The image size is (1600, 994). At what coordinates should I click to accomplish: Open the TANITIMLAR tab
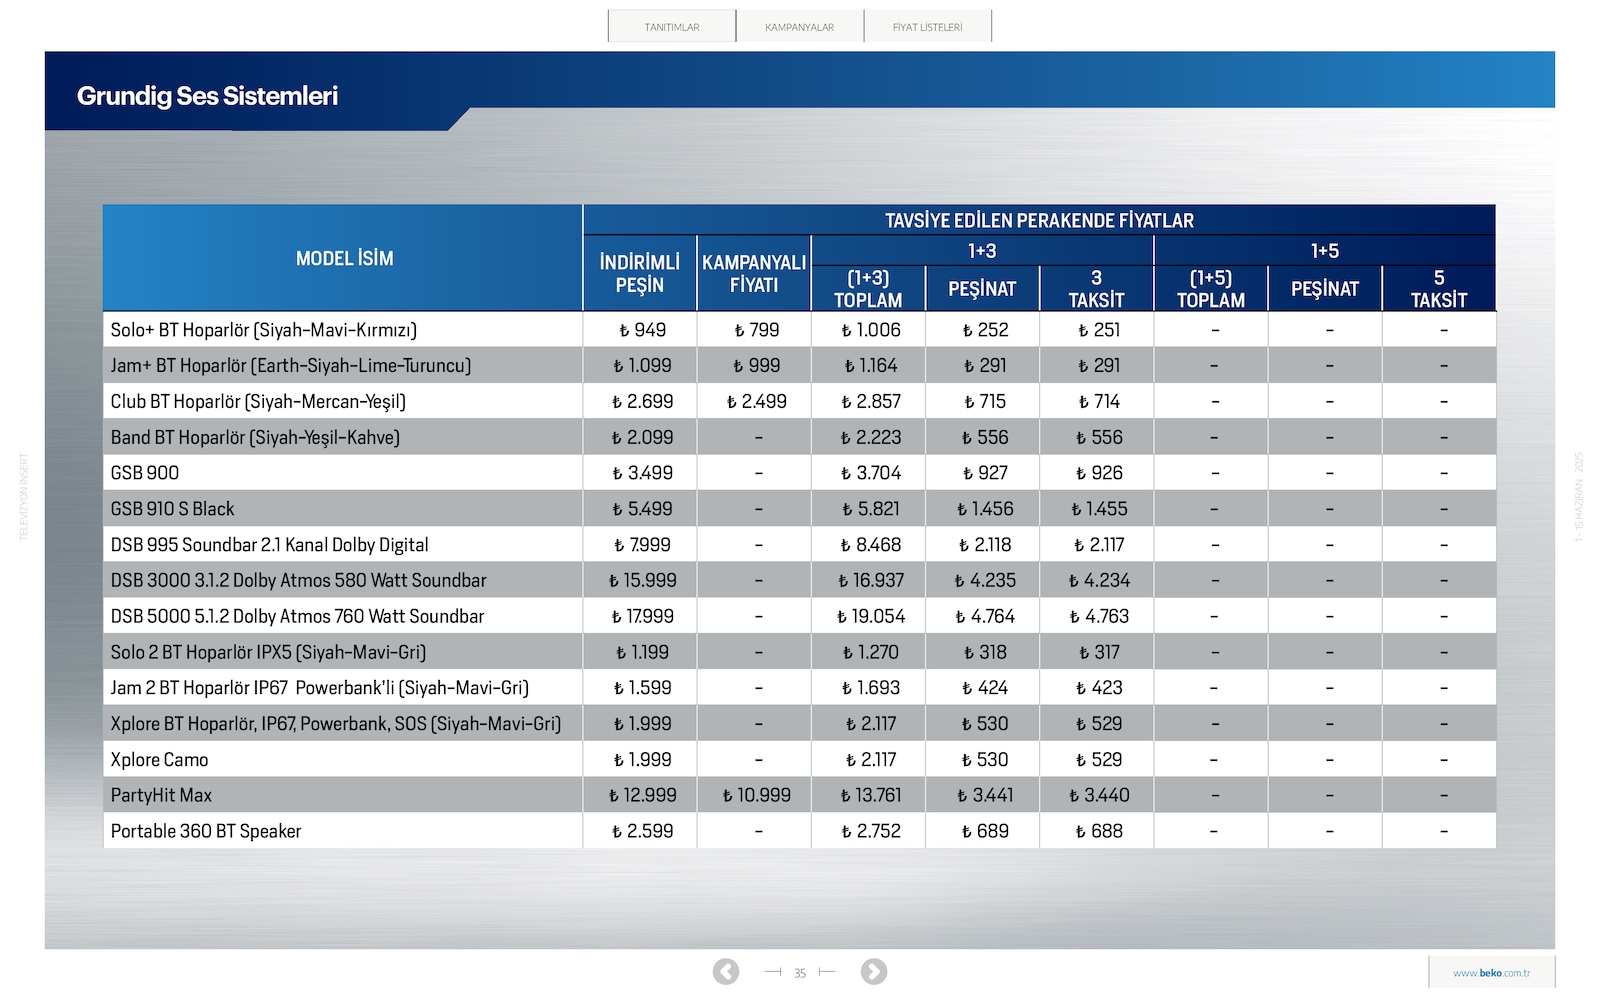pyautogui.click(x=672, y=26)
